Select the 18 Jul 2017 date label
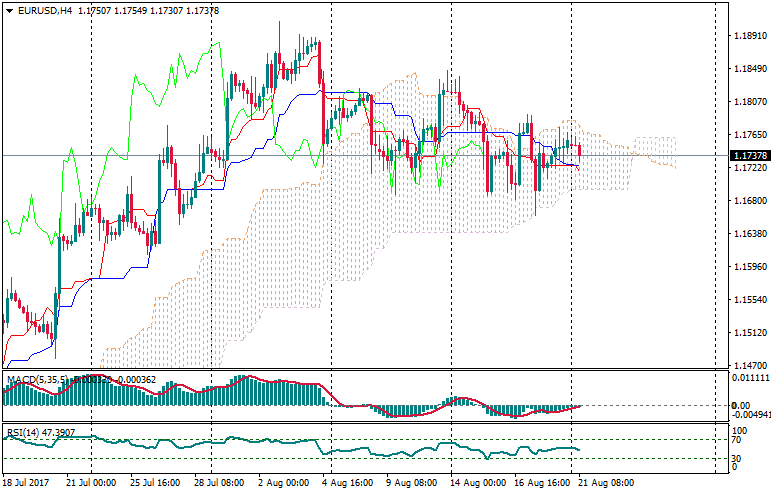This screenshot has height=494, width=771. point(29,481)
